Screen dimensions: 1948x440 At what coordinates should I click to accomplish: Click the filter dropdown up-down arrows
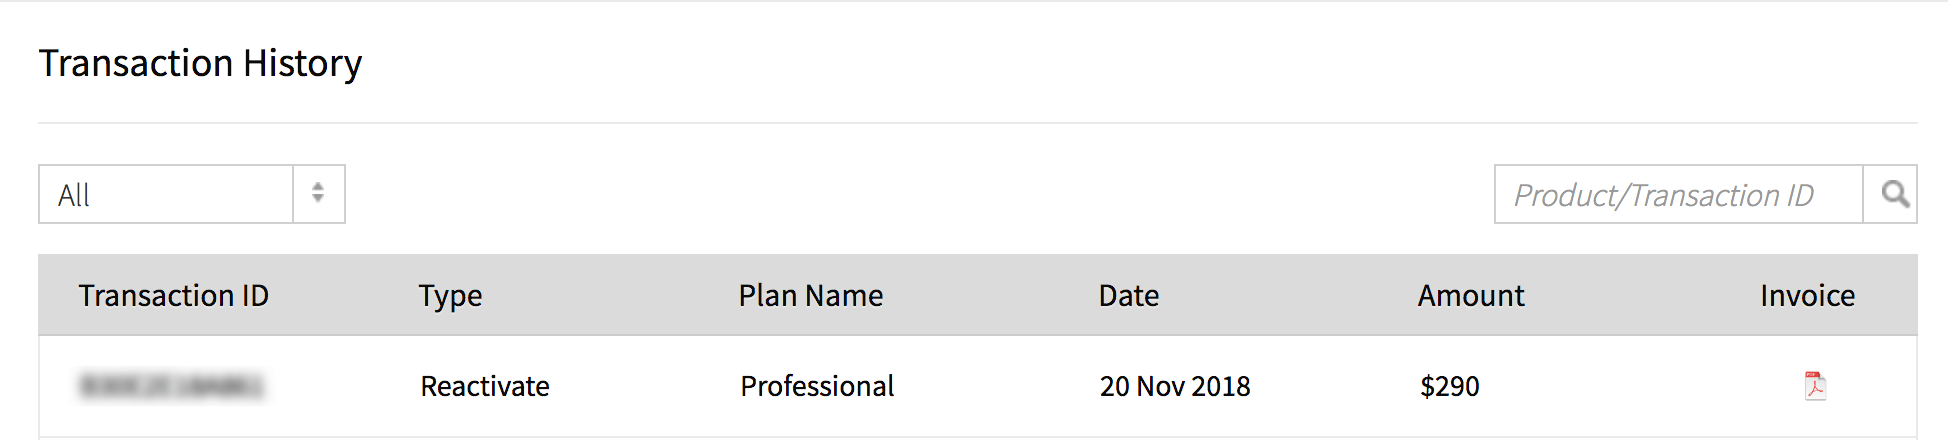pyautogui.click(x=318, y=194)
